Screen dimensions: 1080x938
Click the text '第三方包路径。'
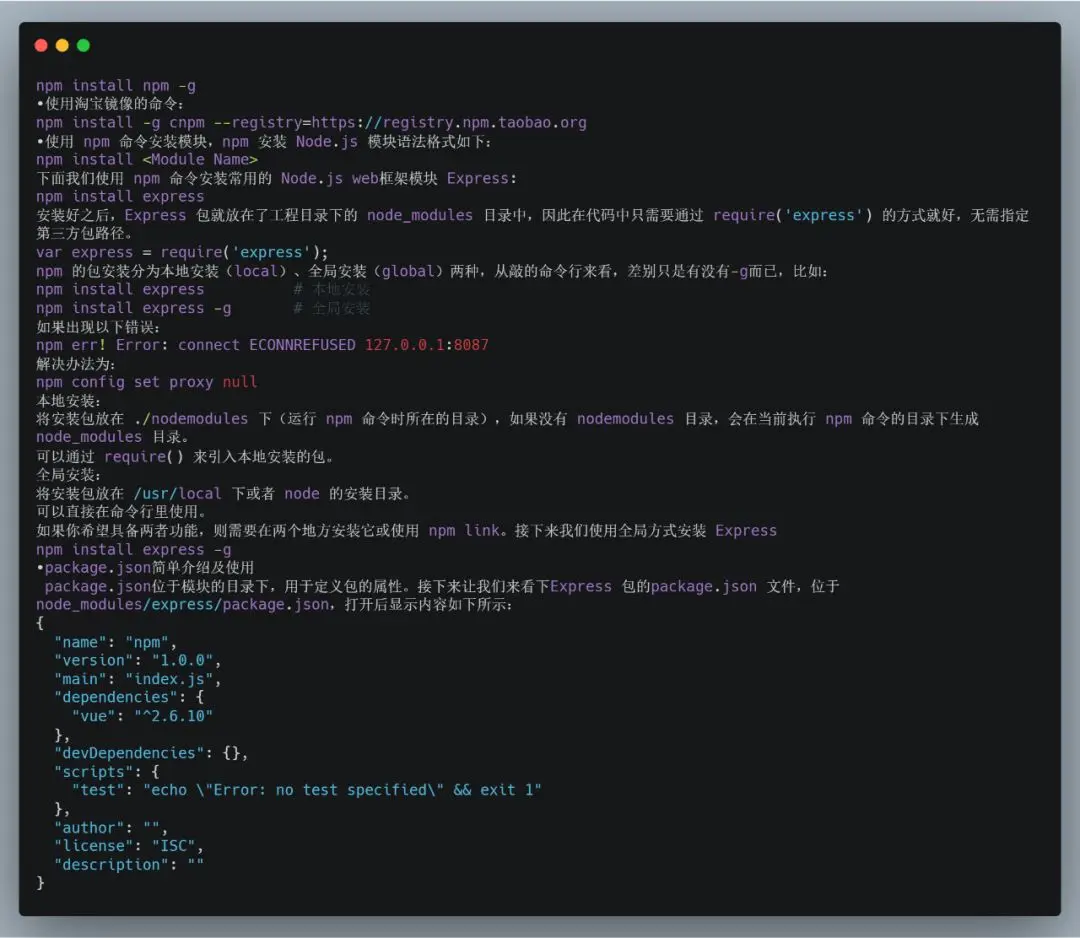84,233
